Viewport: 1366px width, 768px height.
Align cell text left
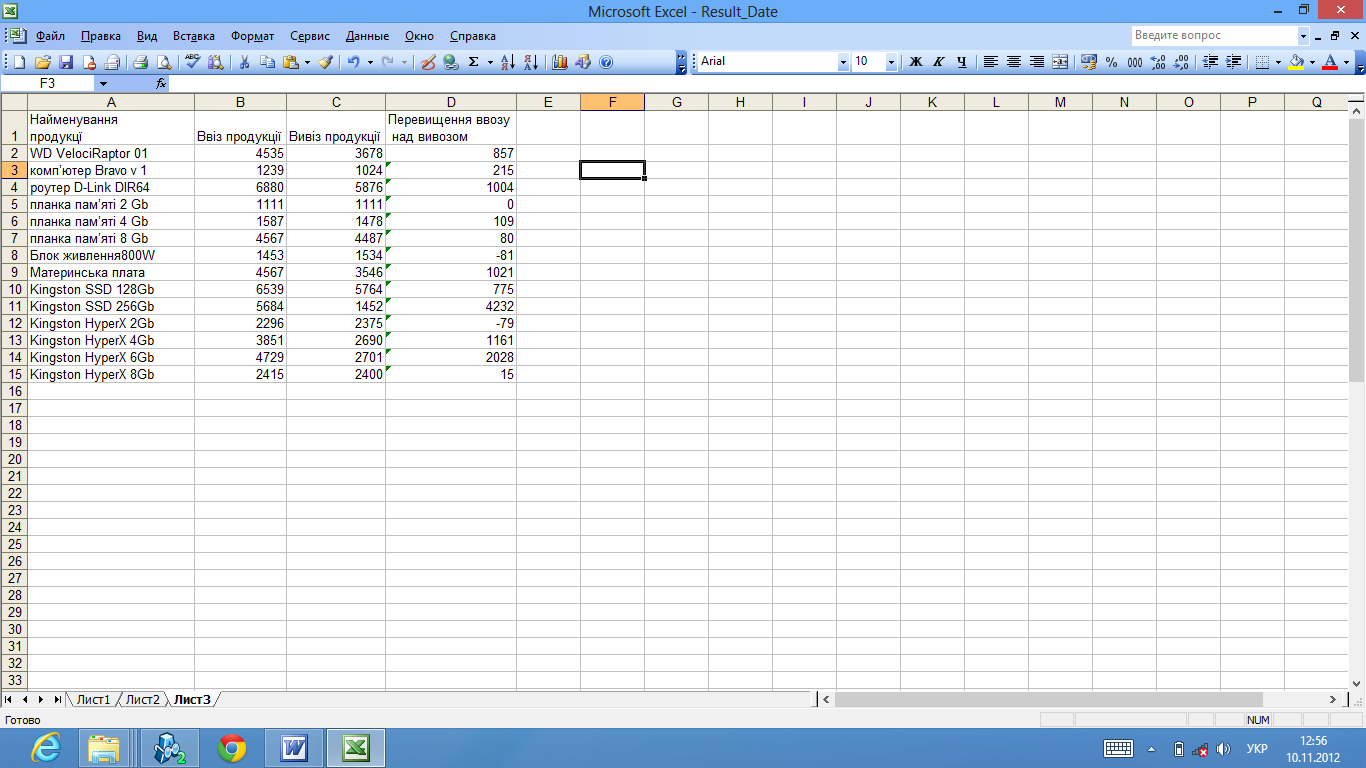point(991,62)
